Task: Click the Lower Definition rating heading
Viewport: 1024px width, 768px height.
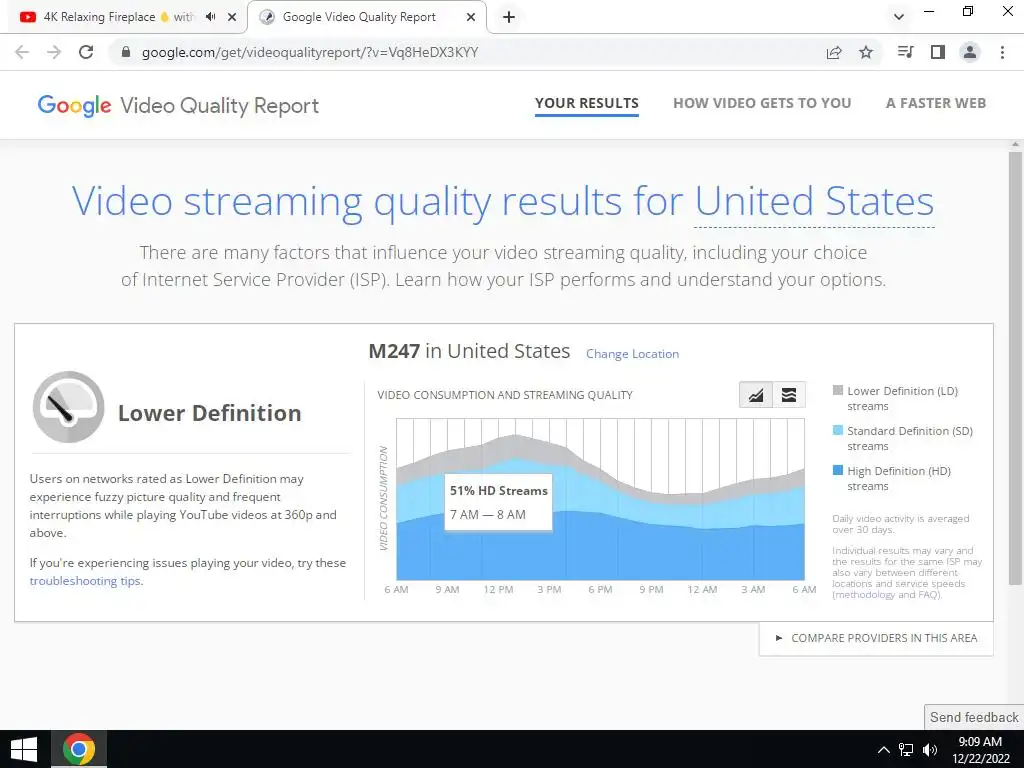Action: [210, 413]
